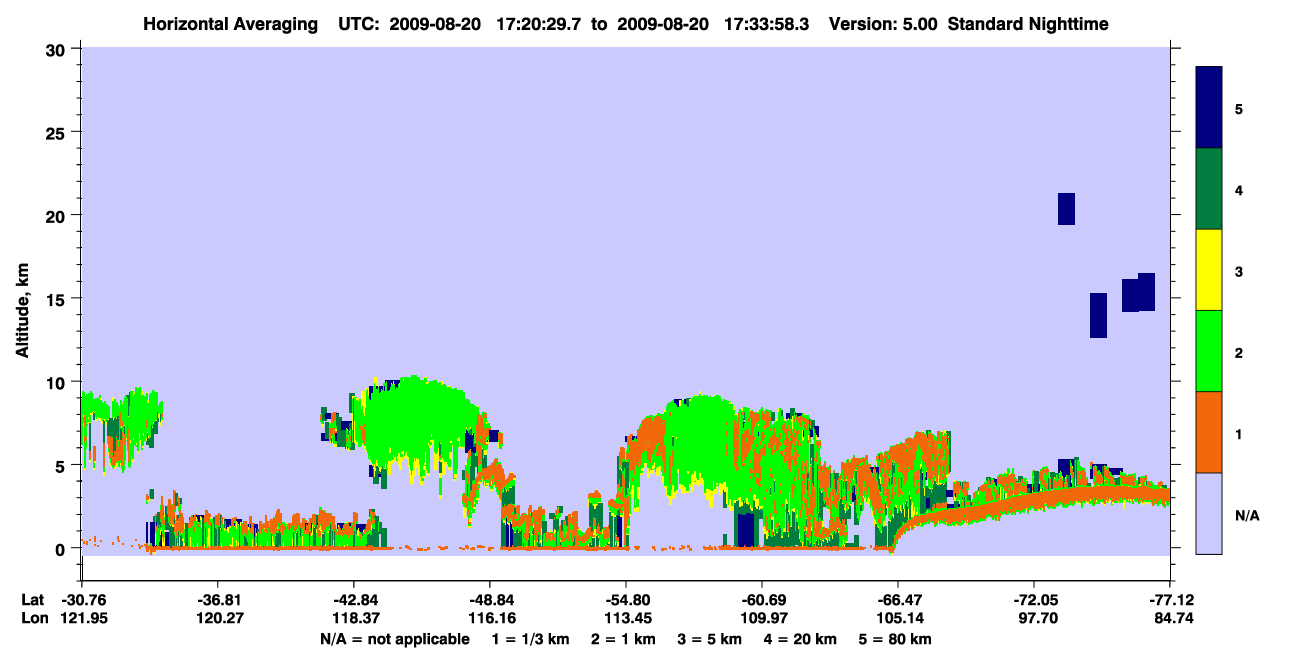1300x667 pixels.
Task: Click the '5 = 80 km' caption
Action: tap(896, 639)
